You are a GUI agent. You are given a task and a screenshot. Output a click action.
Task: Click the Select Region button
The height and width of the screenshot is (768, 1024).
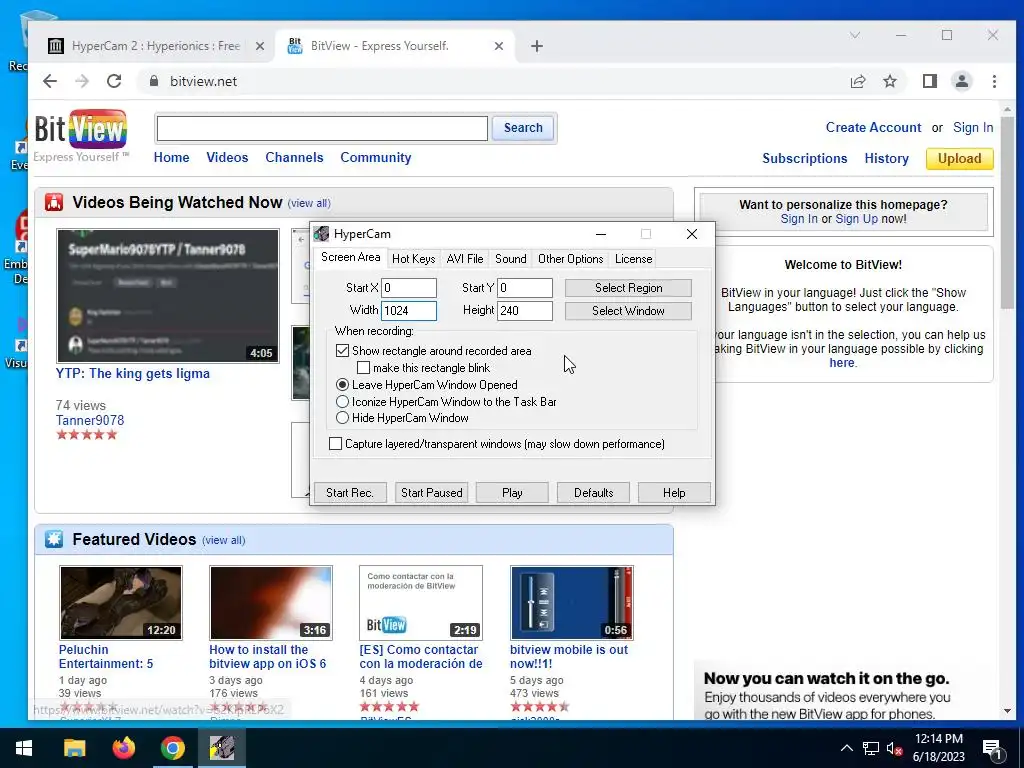628,288
